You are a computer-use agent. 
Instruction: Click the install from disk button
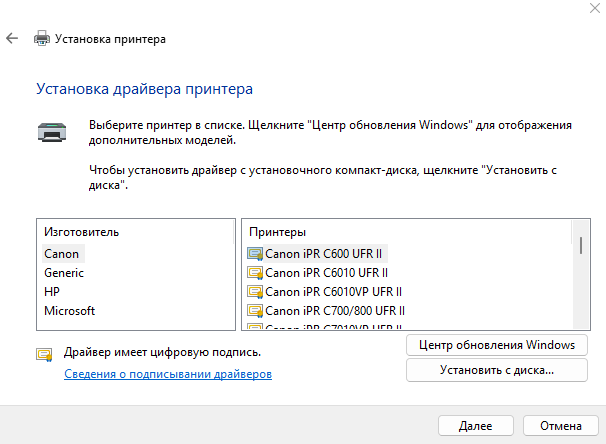point(497,370)
